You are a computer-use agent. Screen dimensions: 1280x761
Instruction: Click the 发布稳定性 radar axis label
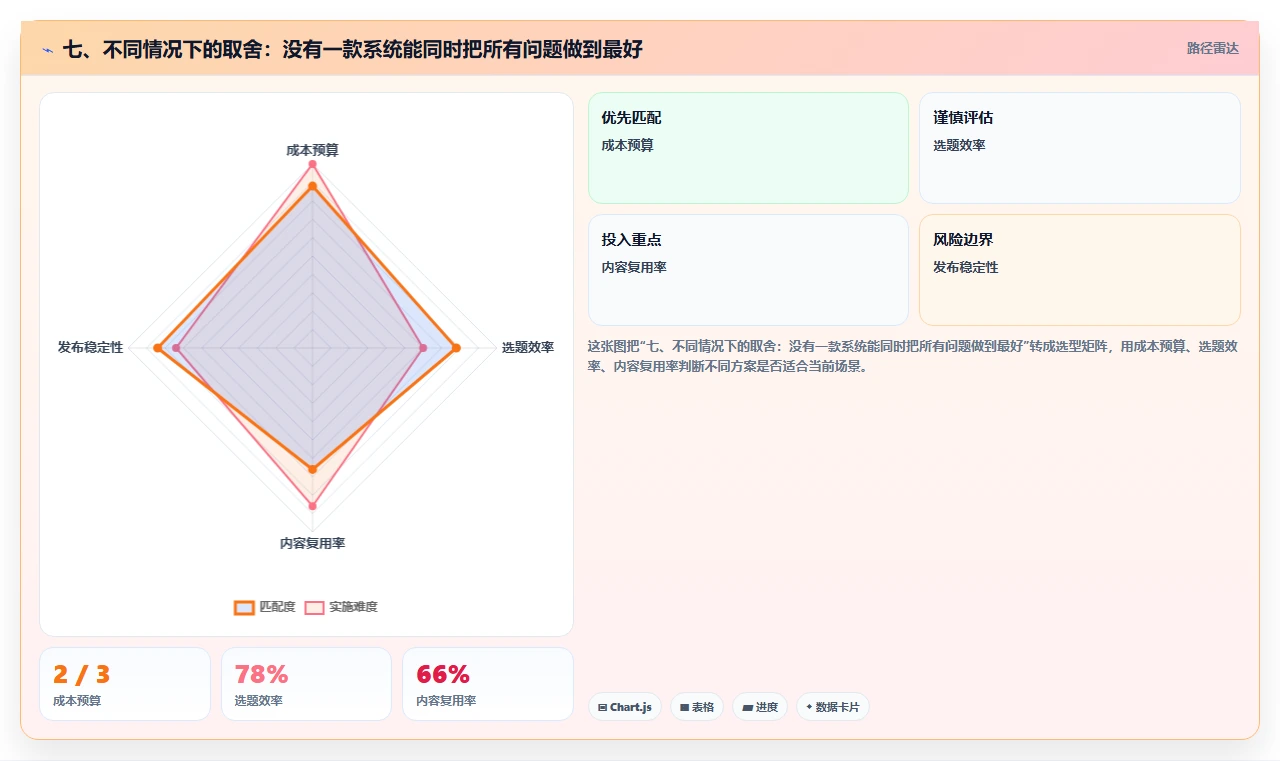point(90,347)
